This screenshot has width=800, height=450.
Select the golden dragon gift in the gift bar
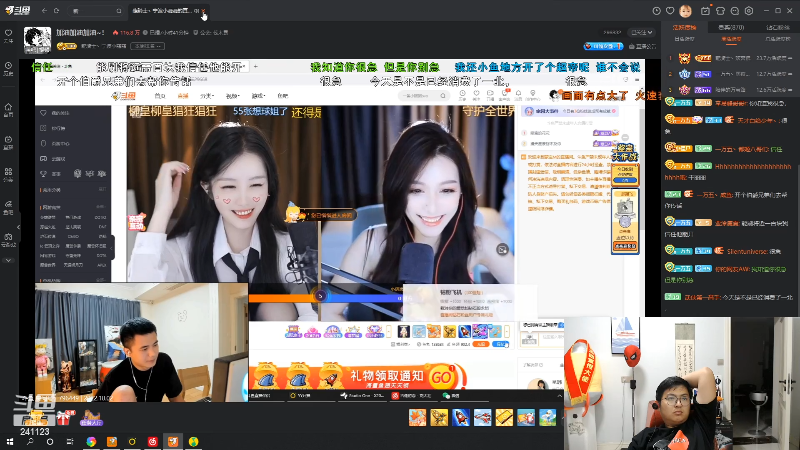point(439,417)
